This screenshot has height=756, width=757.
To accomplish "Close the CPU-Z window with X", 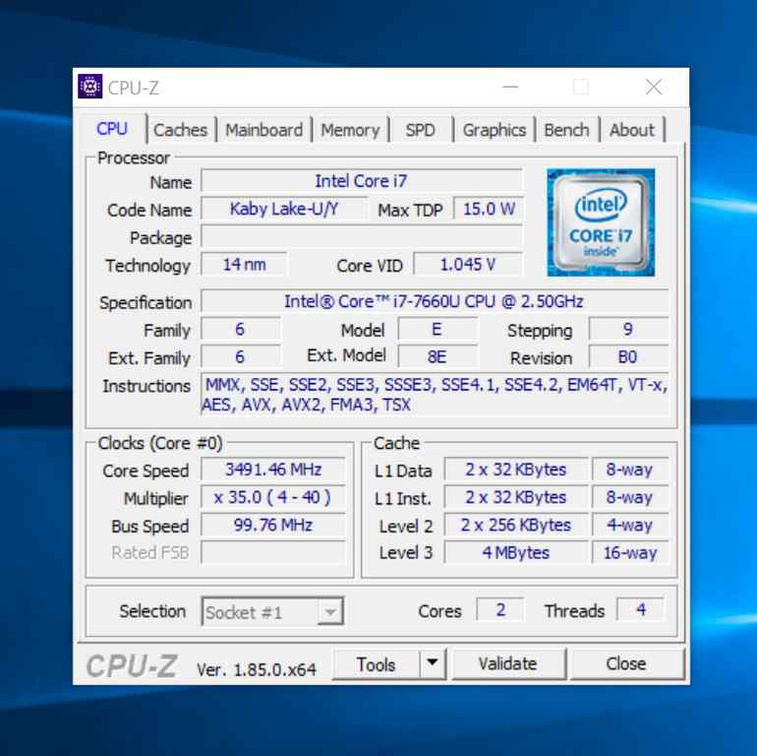I will tap(654, 87).
